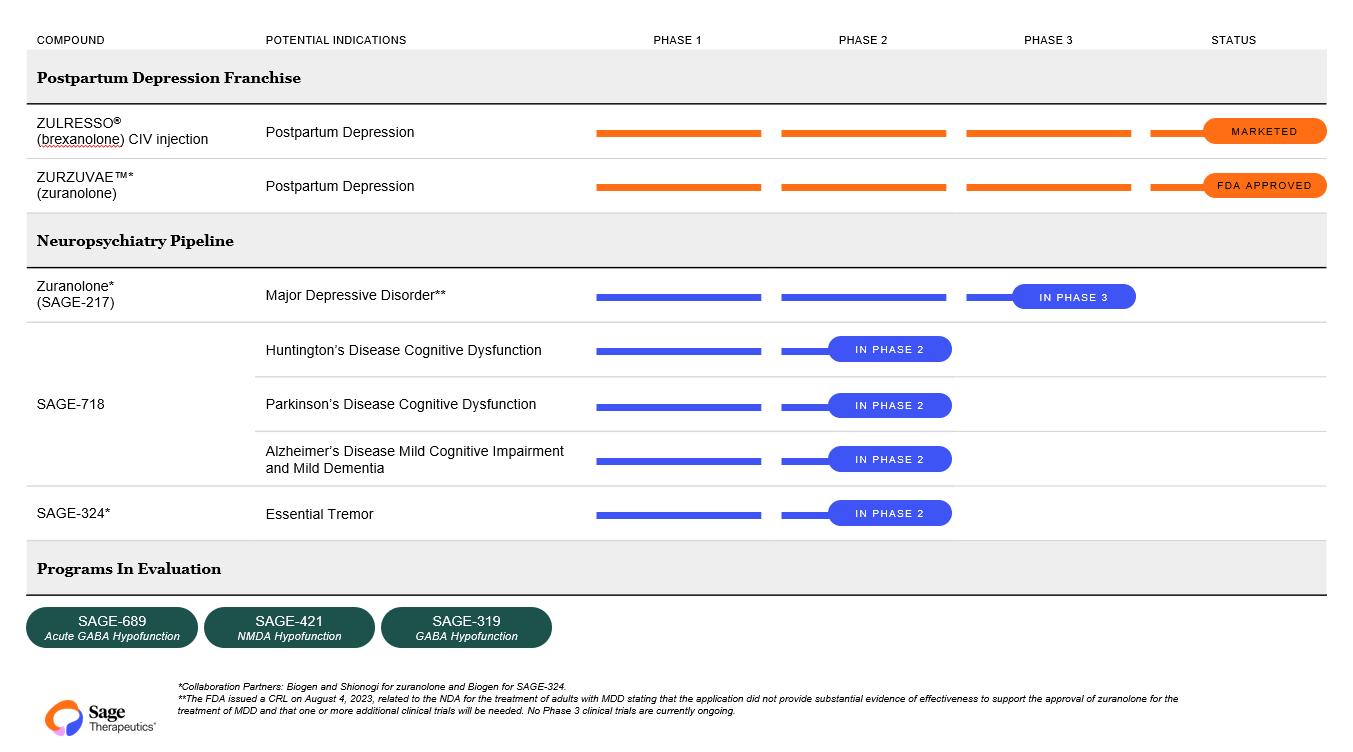The height and width of the screenshot is (752, 1353).
Task: Click the FDA APPROVED status badge
Action: point(1264,186)
